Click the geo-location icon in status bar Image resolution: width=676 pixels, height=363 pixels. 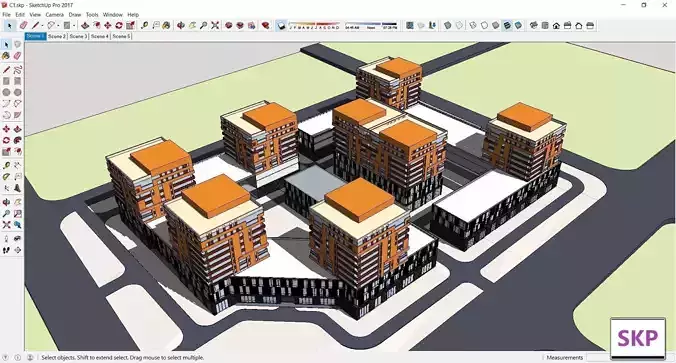[6, 357]
